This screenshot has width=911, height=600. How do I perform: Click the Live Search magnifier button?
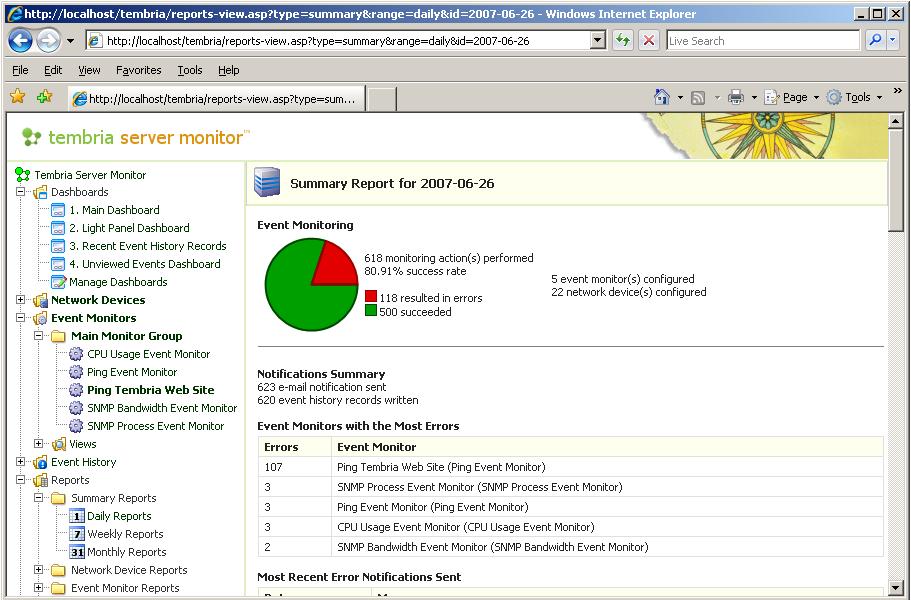click(x=874, y=41)
